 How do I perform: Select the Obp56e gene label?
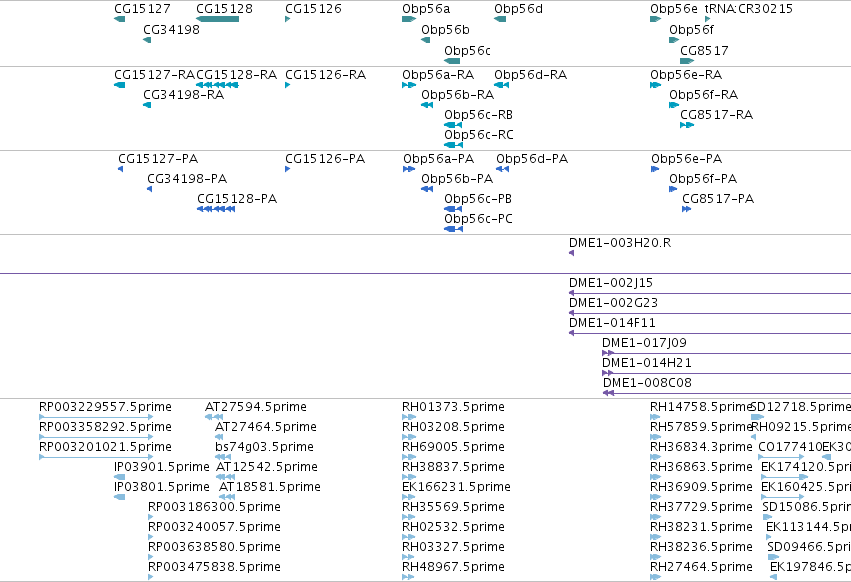(x=674, y=9)
